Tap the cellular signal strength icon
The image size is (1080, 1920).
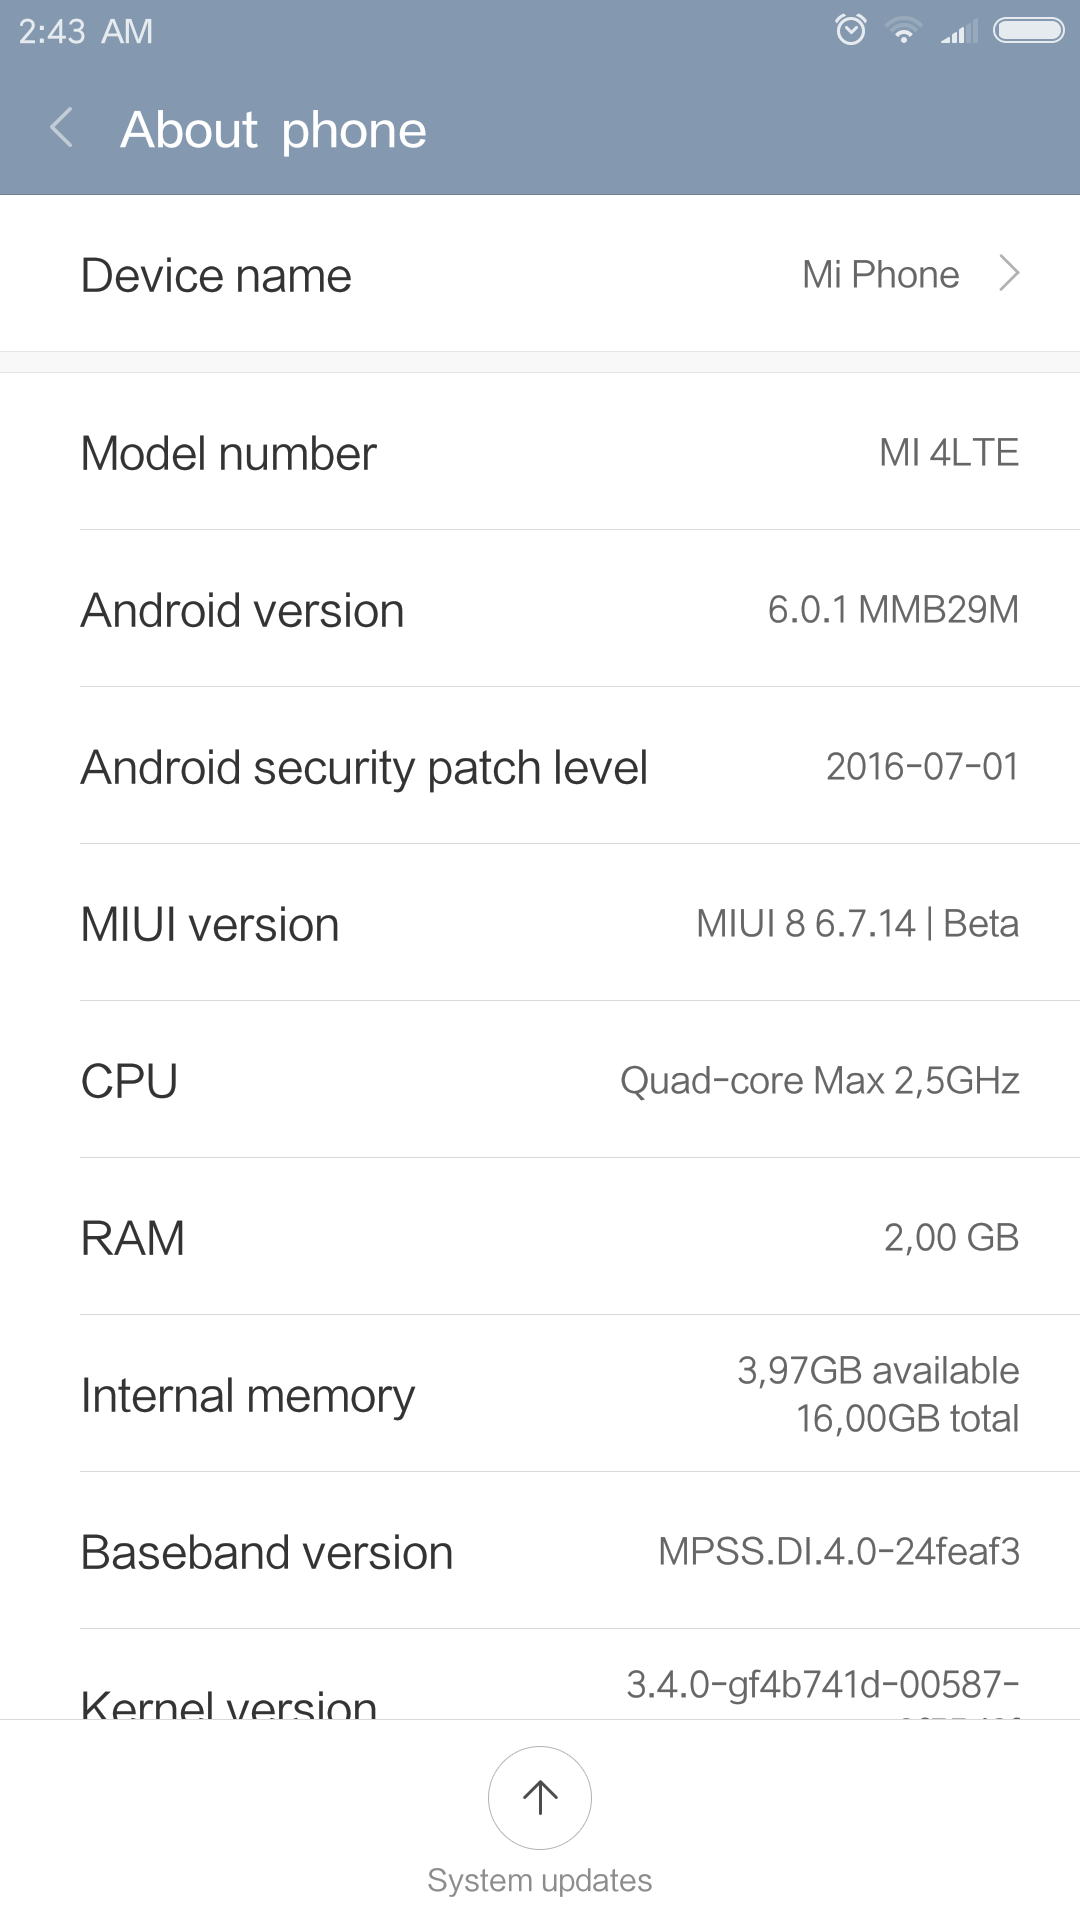[x=959, y=32]
